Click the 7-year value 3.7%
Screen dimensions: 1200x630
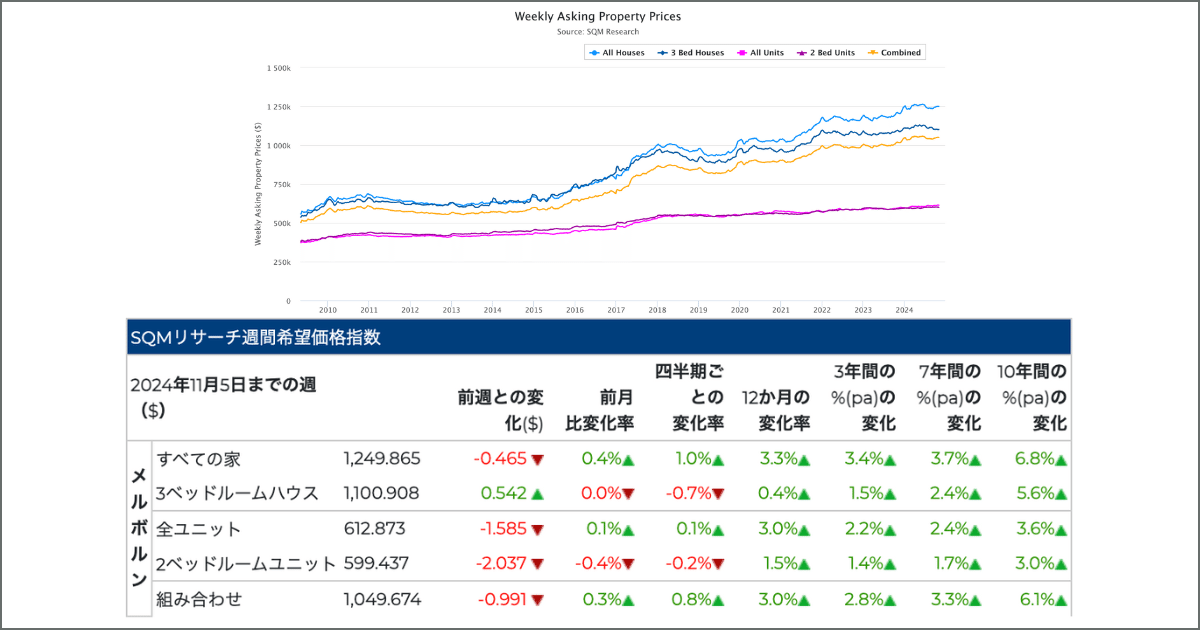coord(949,459)
